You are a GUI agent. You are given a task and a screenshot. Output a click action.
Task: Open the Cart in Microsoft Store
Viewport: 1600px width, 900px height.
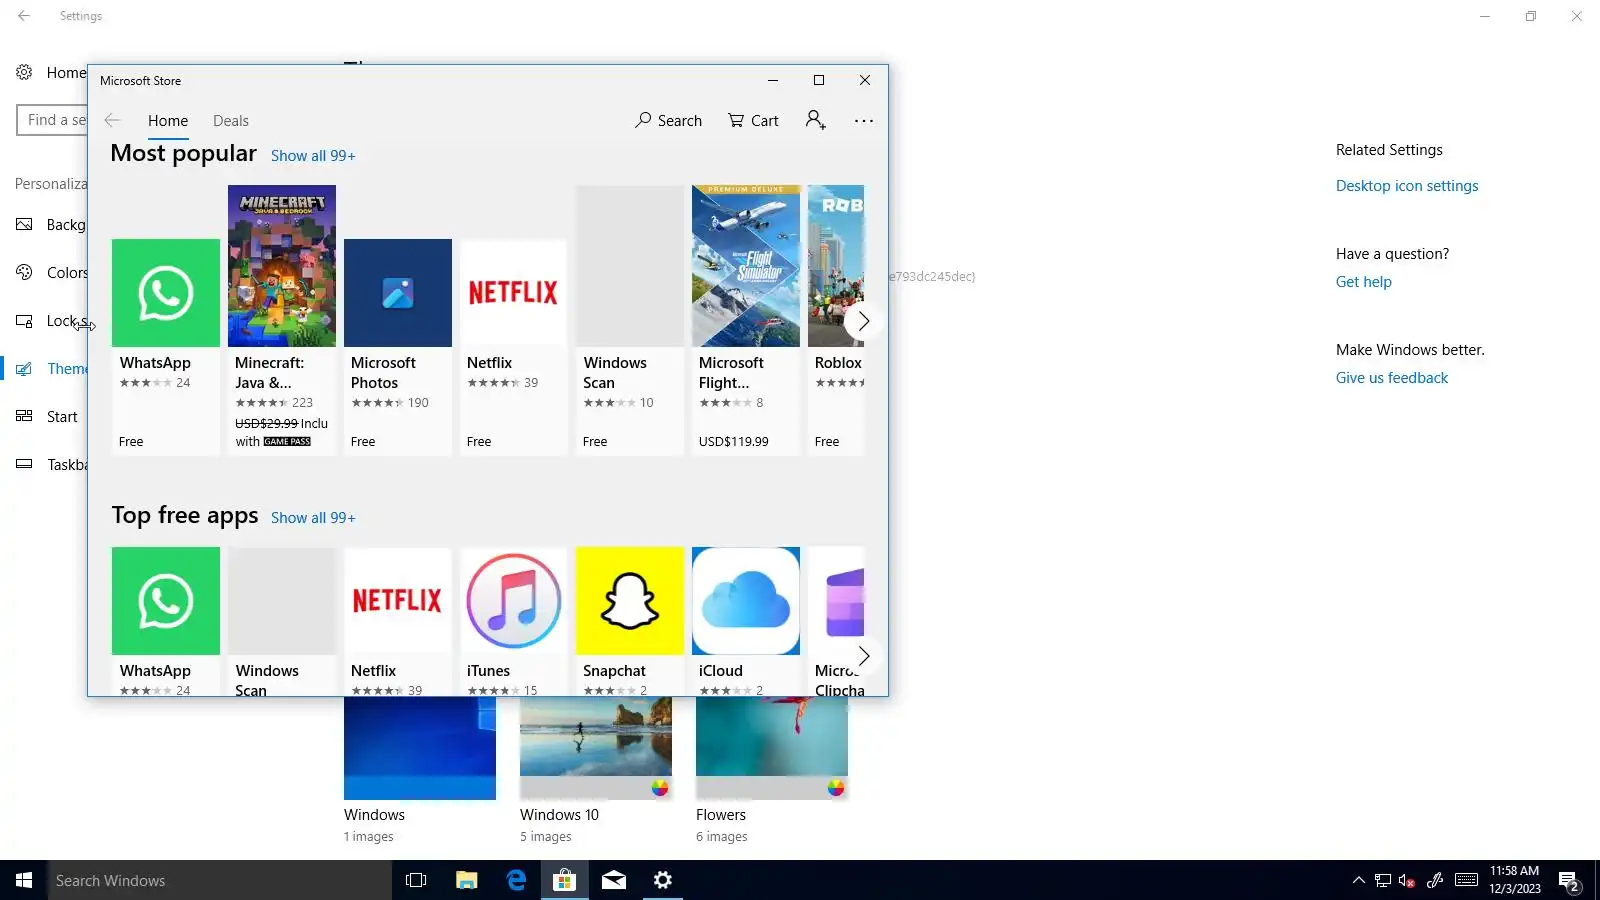click(x=753, y=121)
